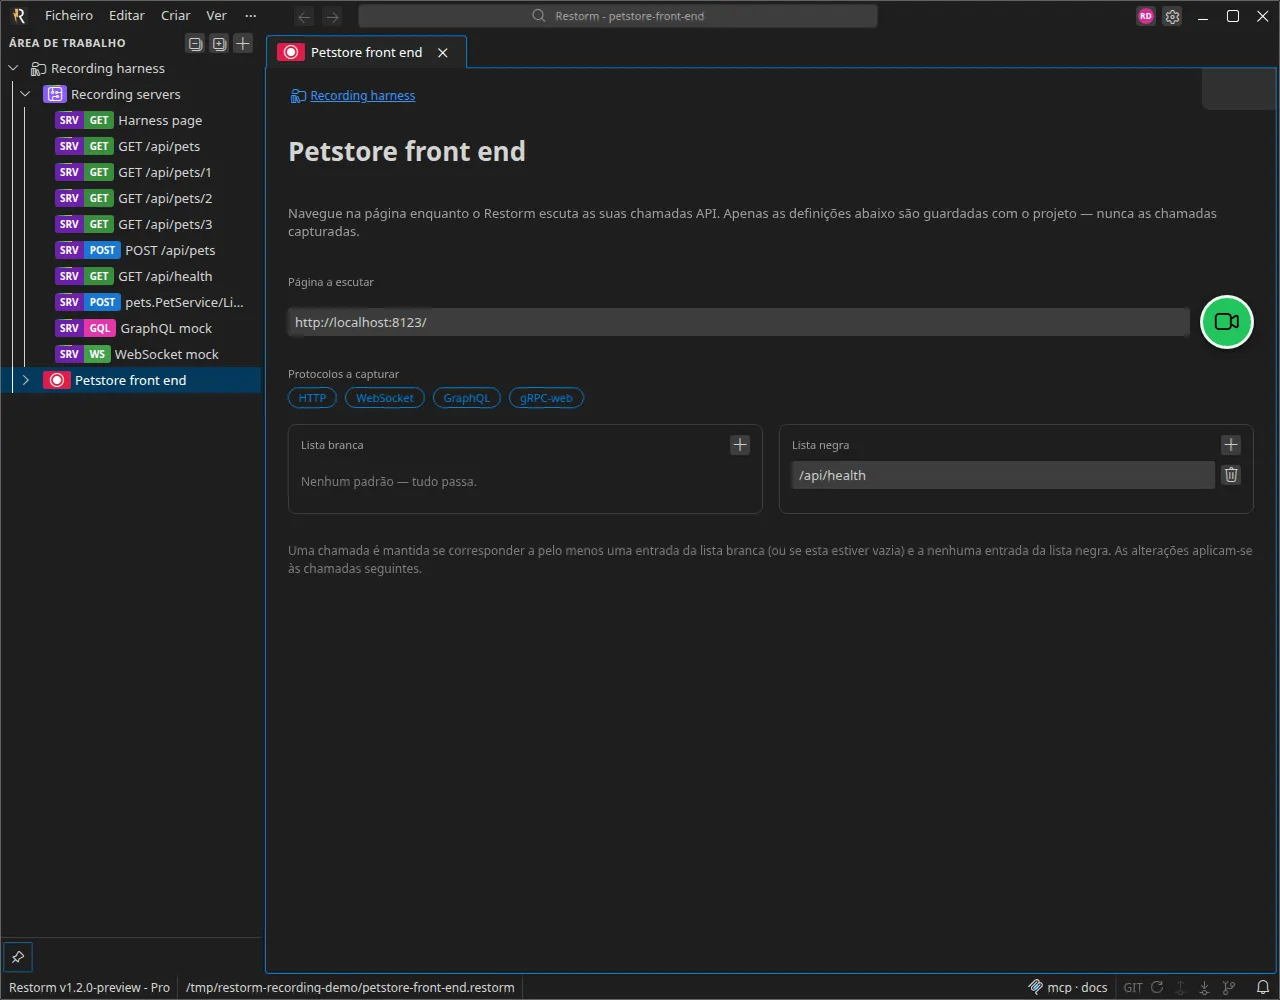The image size is (1280, 1000).
Task: Click the Recording servers folder icon
Action: pyautogui.click(x=55, y=94)
